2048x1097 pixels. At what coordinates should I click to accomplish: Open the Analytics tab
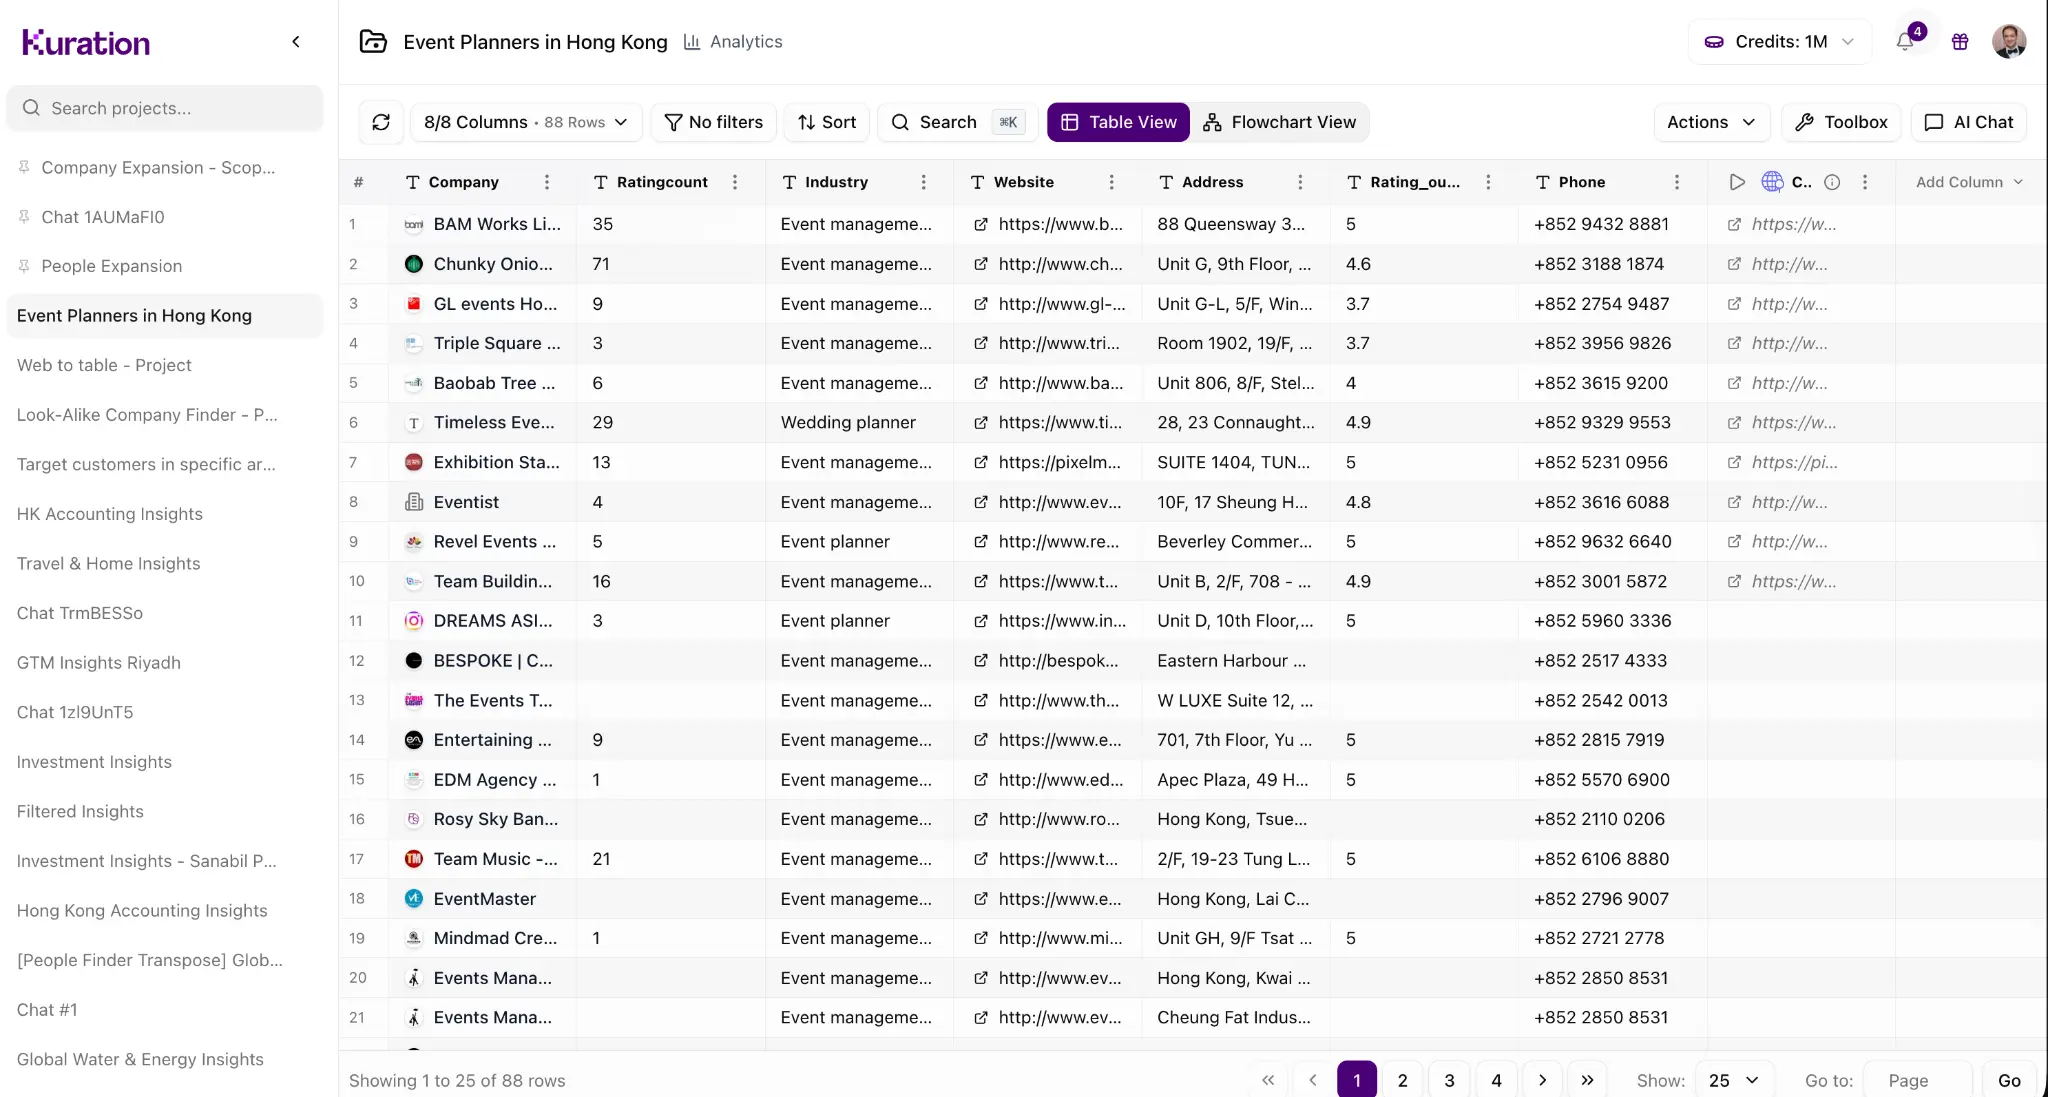coord(733,42)
